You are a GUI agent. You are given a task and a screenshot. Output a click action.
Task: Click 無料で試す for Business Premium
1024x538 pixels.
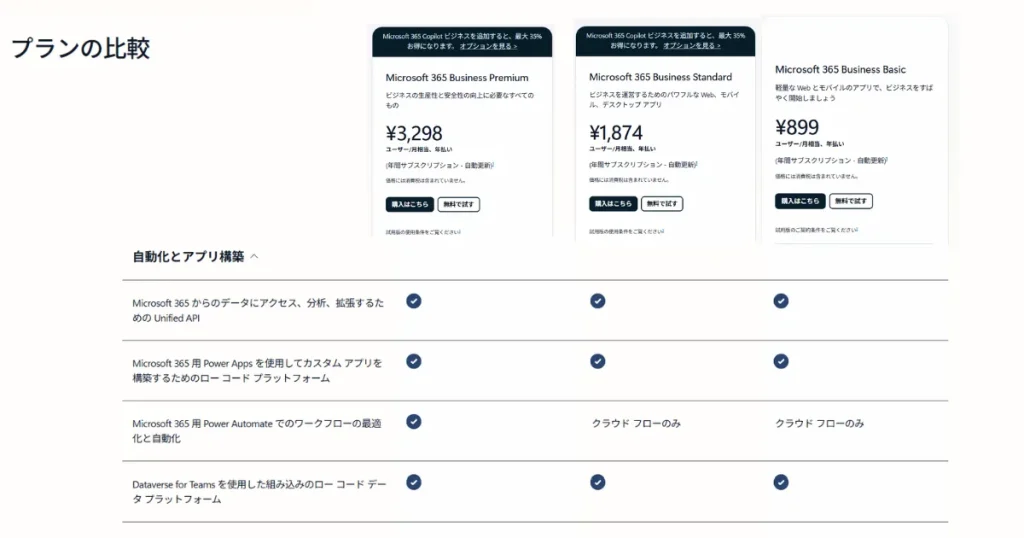(x=459, y=204)
